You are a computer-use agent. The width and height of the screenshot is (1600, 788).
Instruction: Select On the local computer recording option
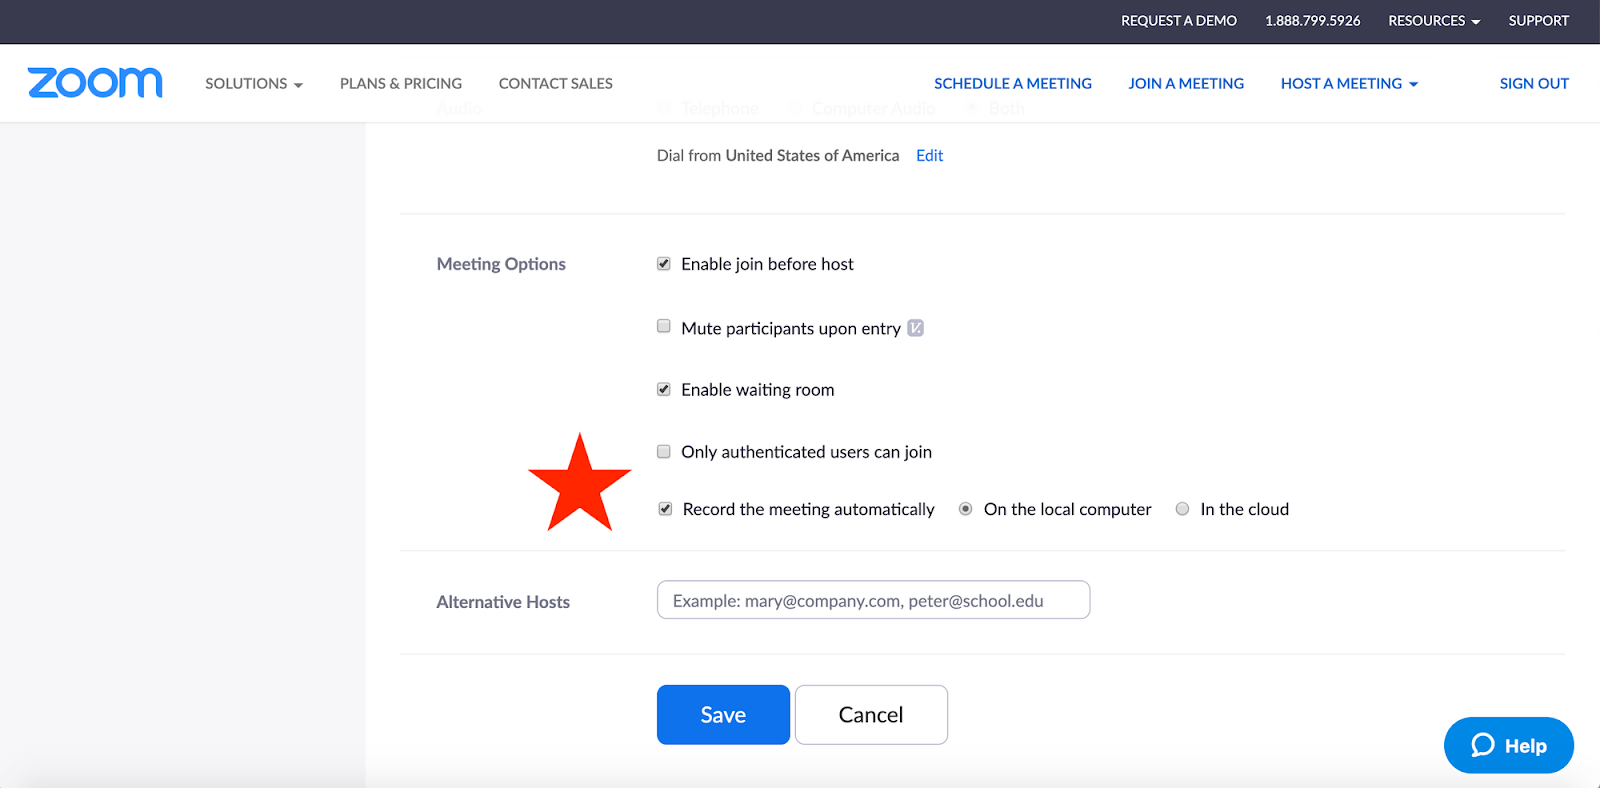(x=965, y=509)
